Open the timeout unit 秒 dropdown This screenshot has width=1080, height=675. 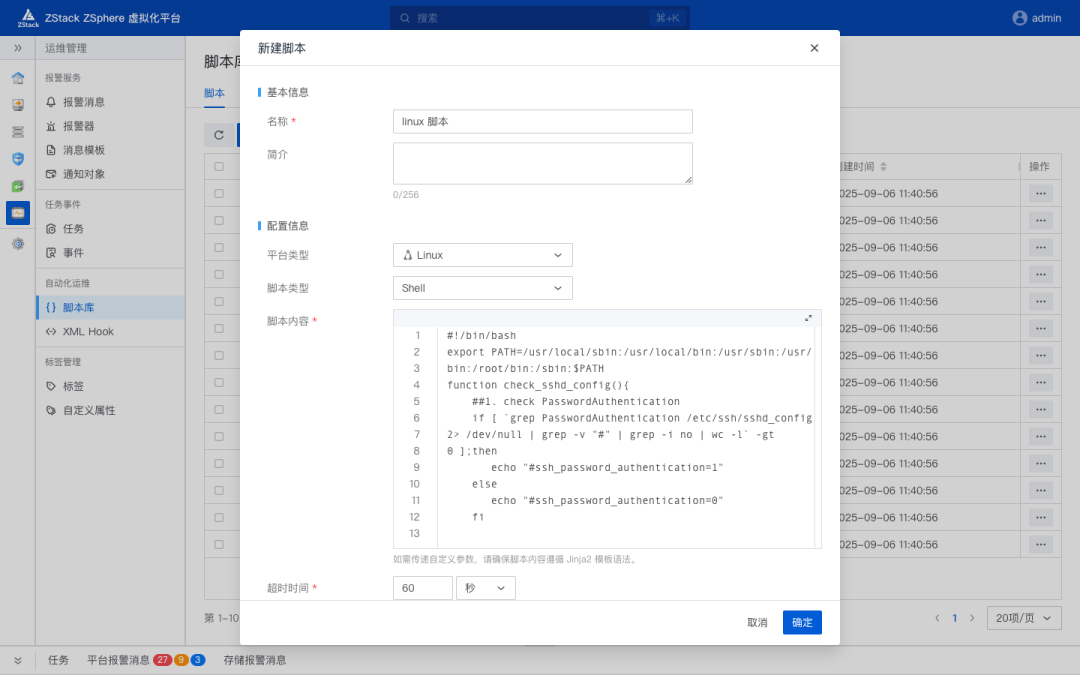point(486,588)
